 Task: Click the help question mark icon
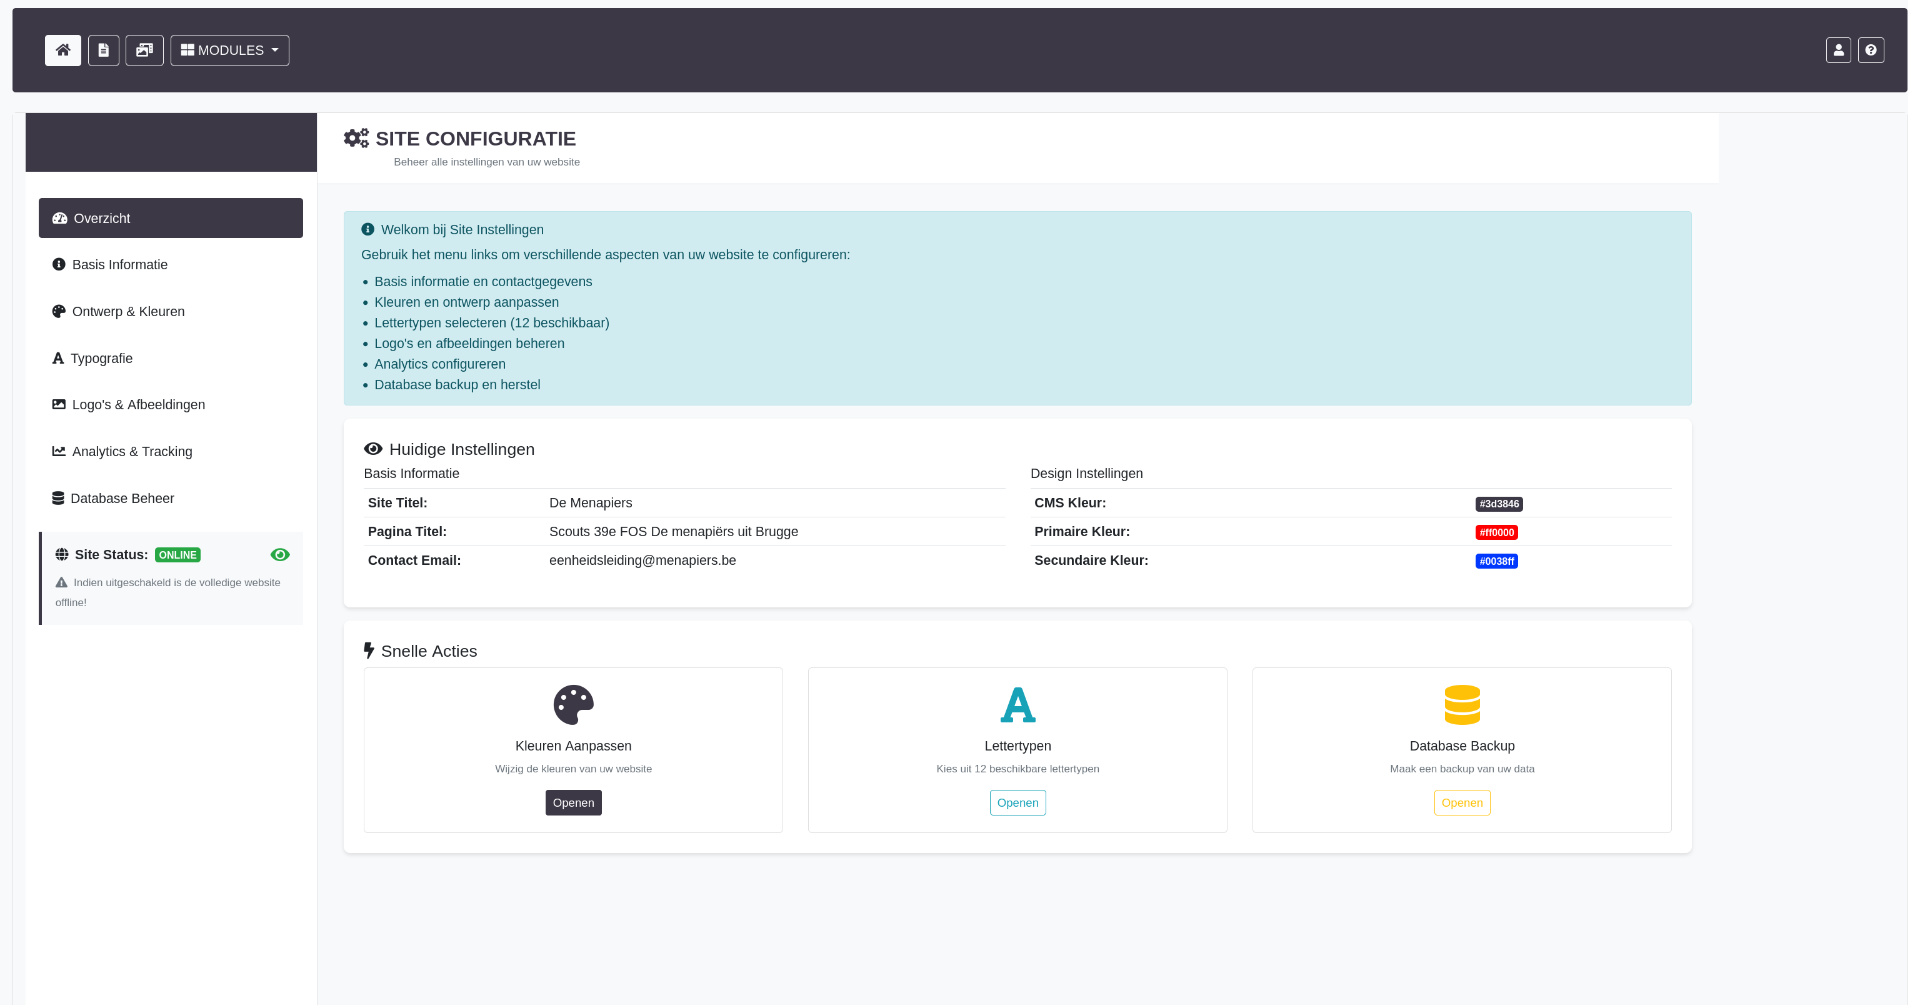1871,50
